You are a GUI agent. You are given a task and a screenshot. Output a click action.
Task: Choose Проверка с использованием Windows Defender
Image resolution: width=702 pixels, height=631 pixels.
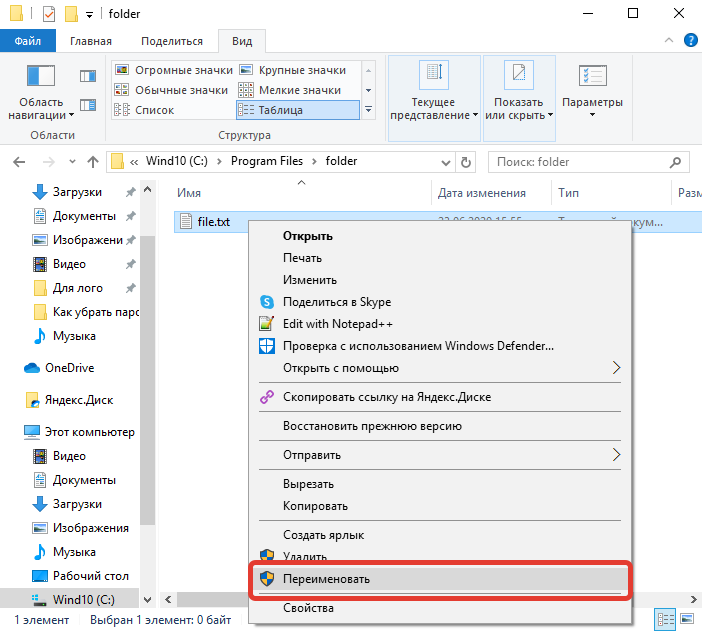pyautogui.click(x=440, y=346)
